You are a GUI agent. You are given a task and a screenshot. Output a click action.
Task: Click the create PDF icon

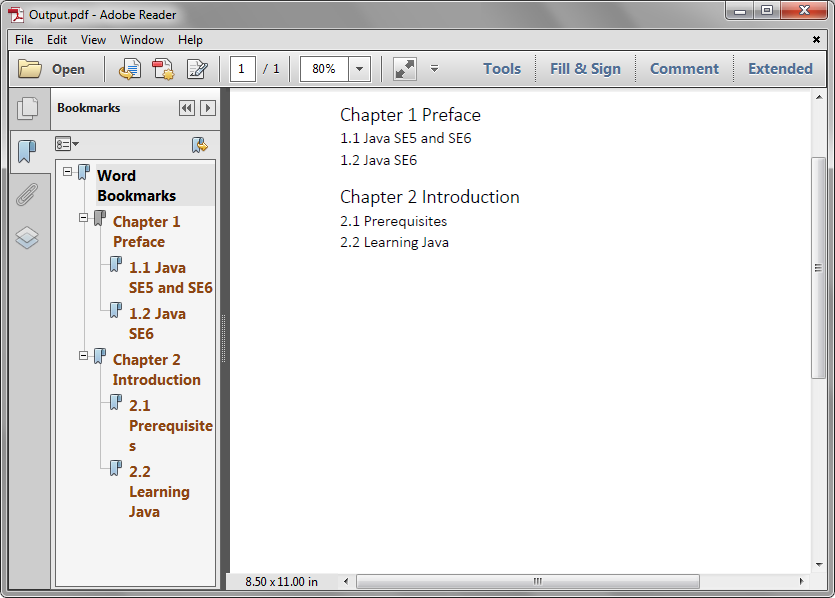coord(163,69)
